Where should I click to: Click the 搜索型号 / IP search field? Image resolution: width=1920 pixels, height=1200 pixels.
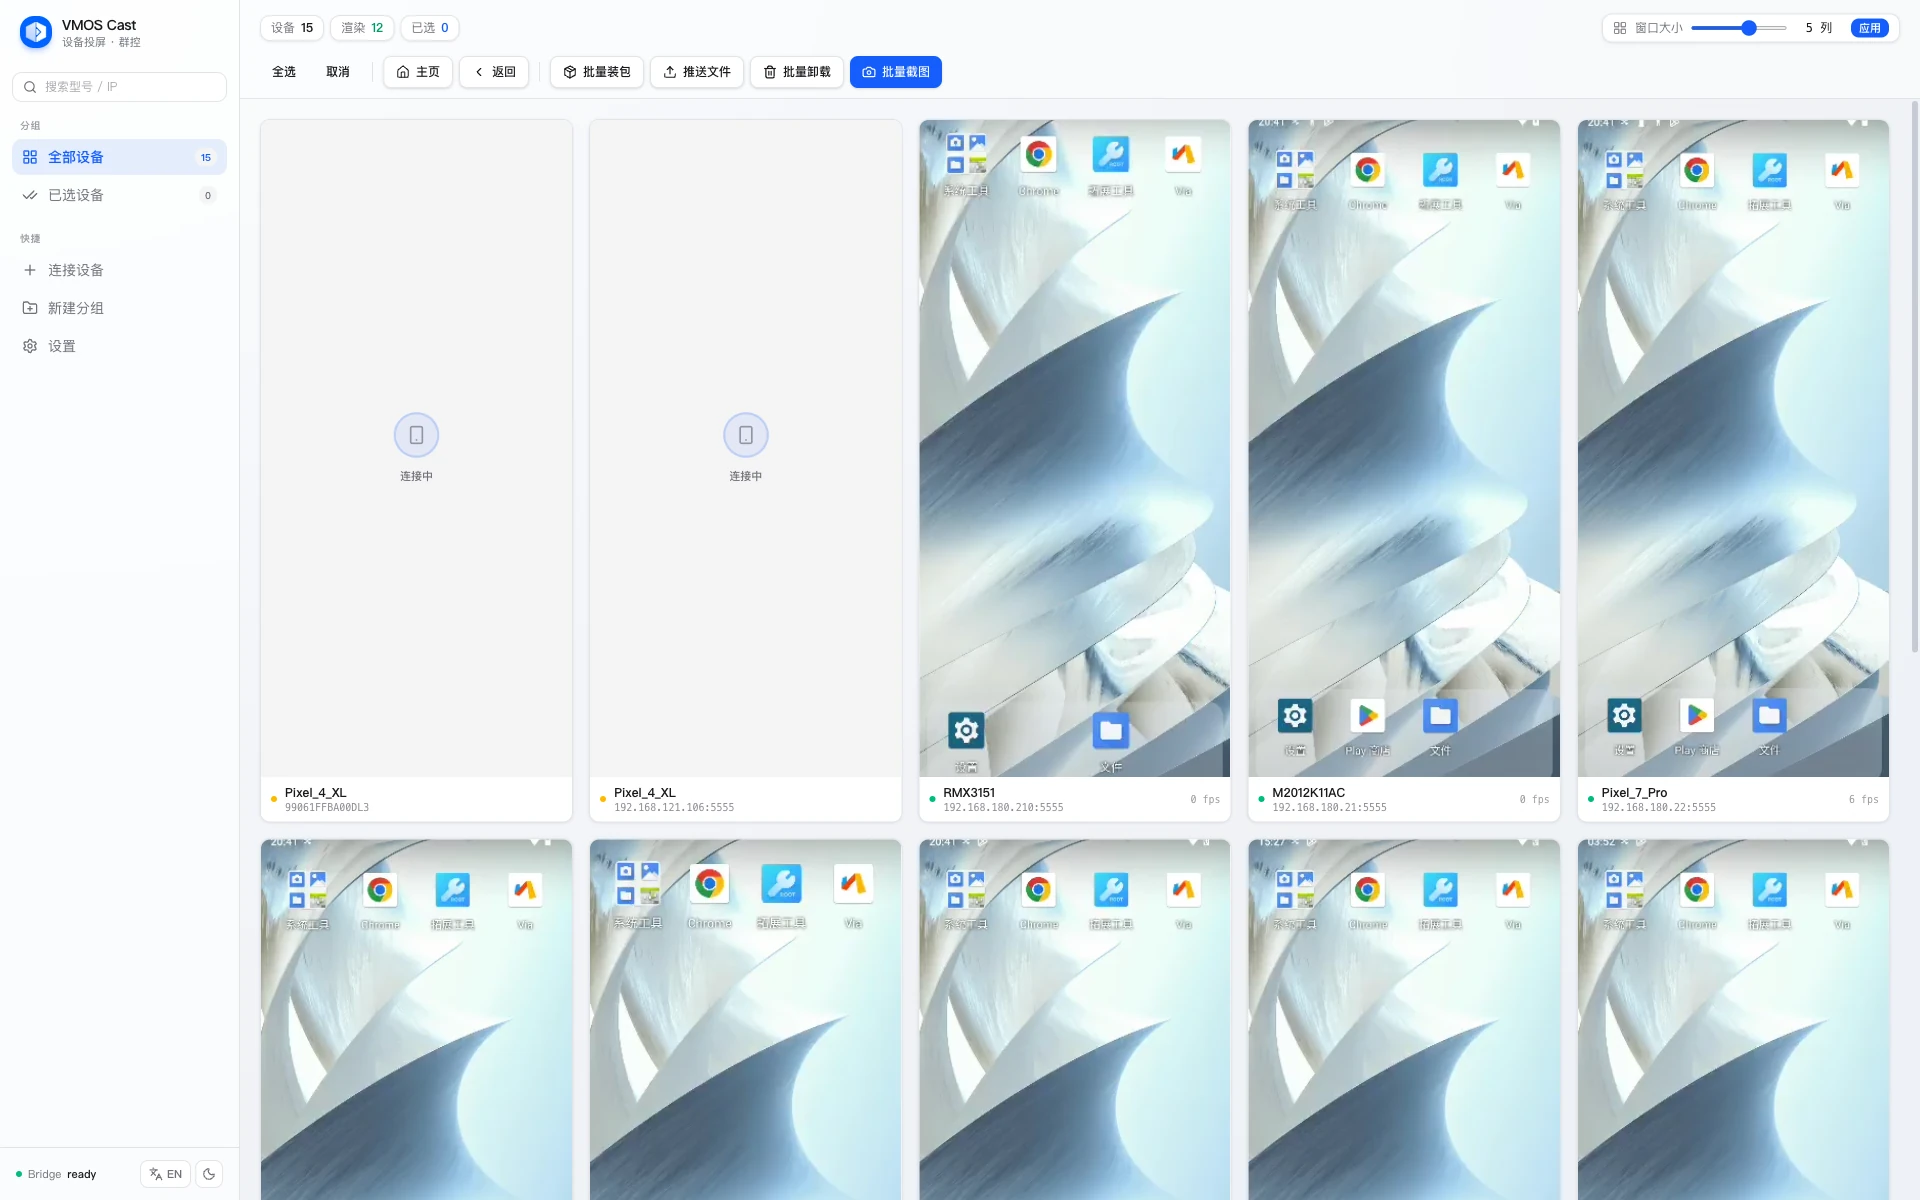pos(119,87)
